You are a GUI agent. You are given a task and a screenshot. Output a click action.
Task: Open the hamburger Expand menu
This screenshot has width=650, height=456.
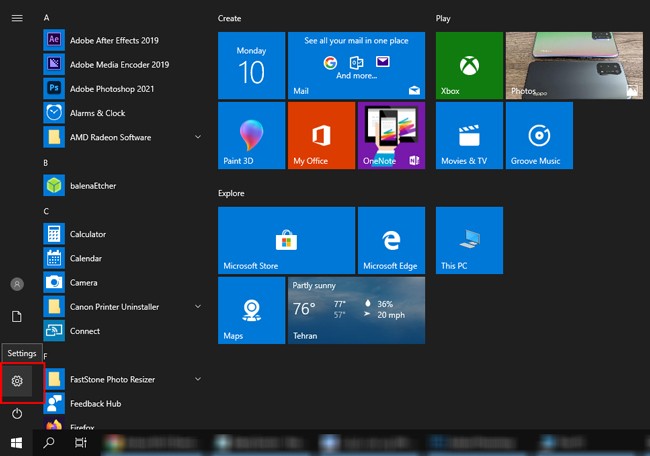17,18
